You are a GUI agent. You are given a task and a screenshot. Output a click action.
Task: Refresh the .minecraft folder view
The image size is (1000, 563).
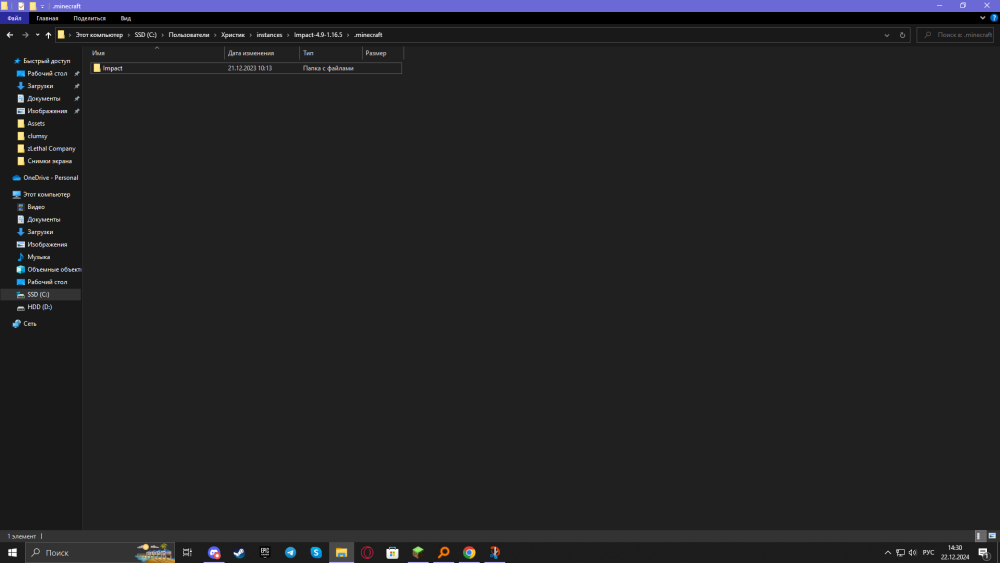902,35
